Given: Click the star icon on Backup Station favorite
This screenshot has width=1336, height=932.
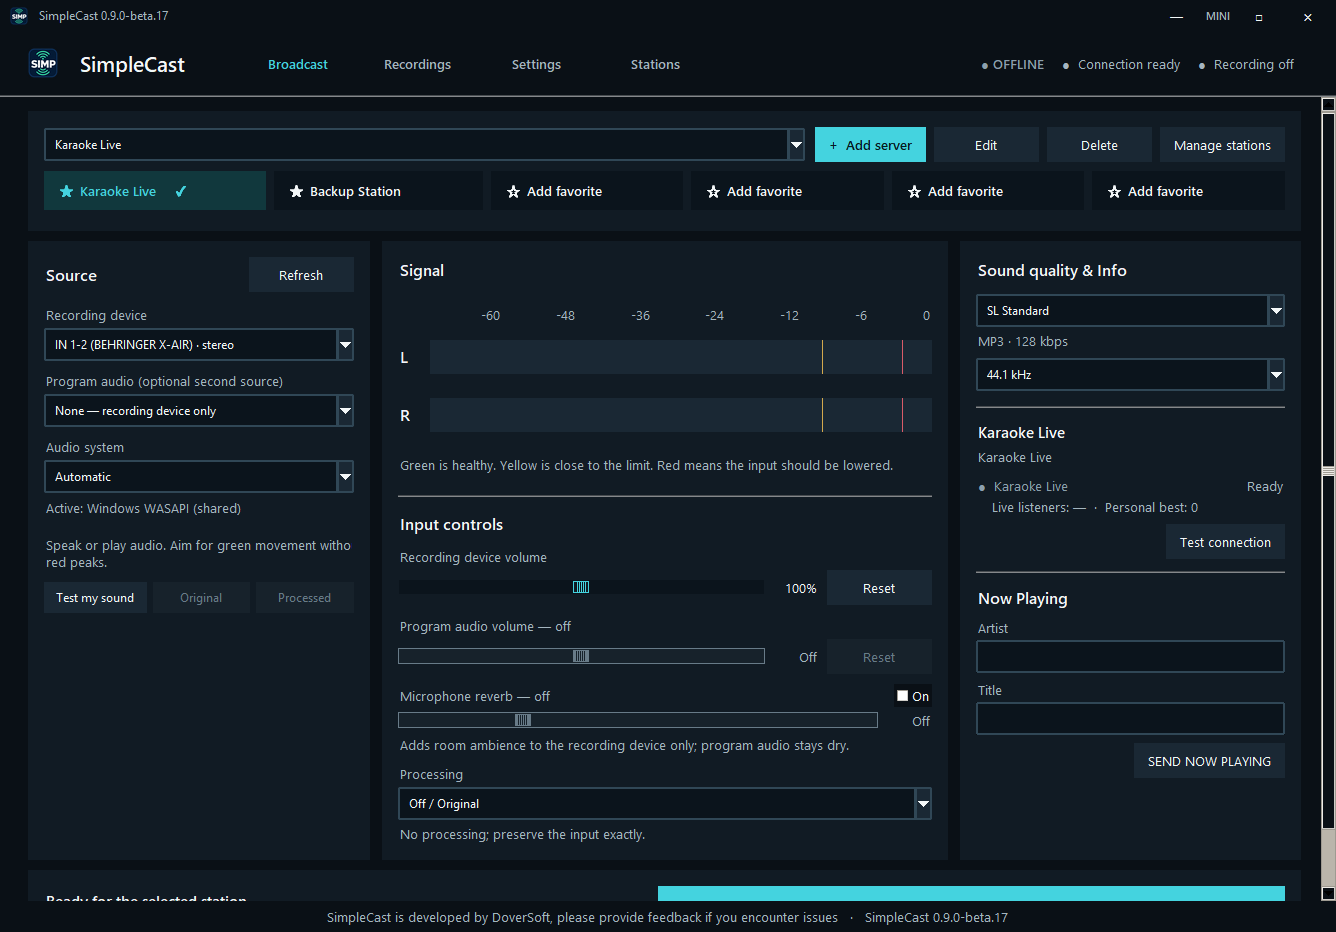Looking at the screenshot, I should [x=296, y=192].
